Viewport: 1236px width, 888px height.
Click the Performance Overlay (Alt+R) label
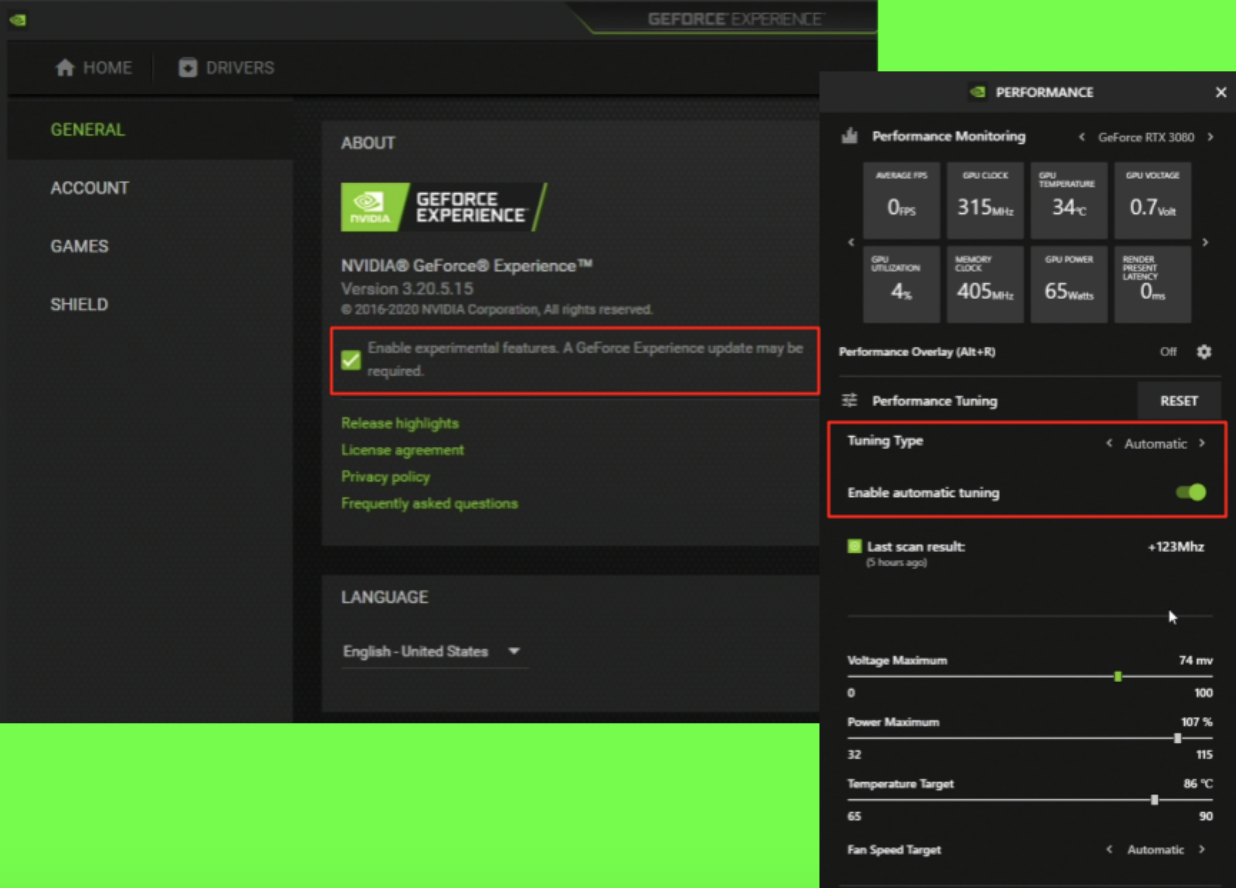(x=917, y=352)
